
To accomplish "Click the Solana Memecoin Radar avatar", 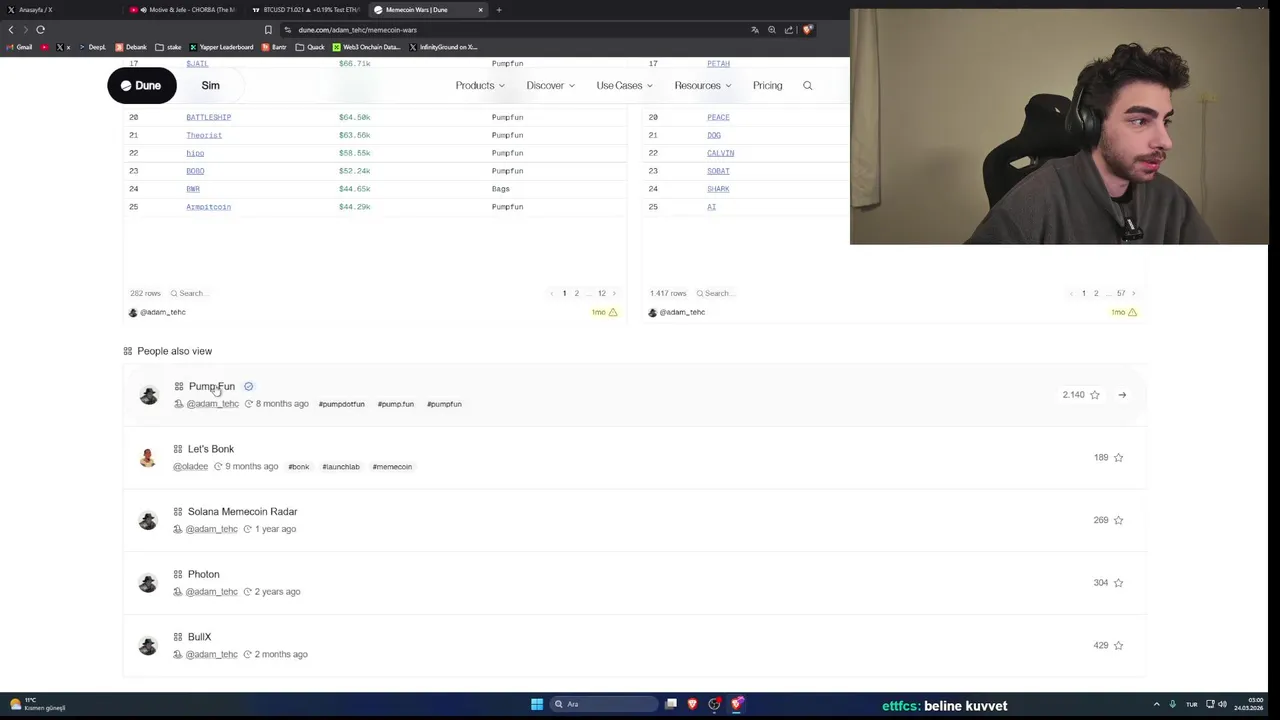I will click(x=148, y=520).
